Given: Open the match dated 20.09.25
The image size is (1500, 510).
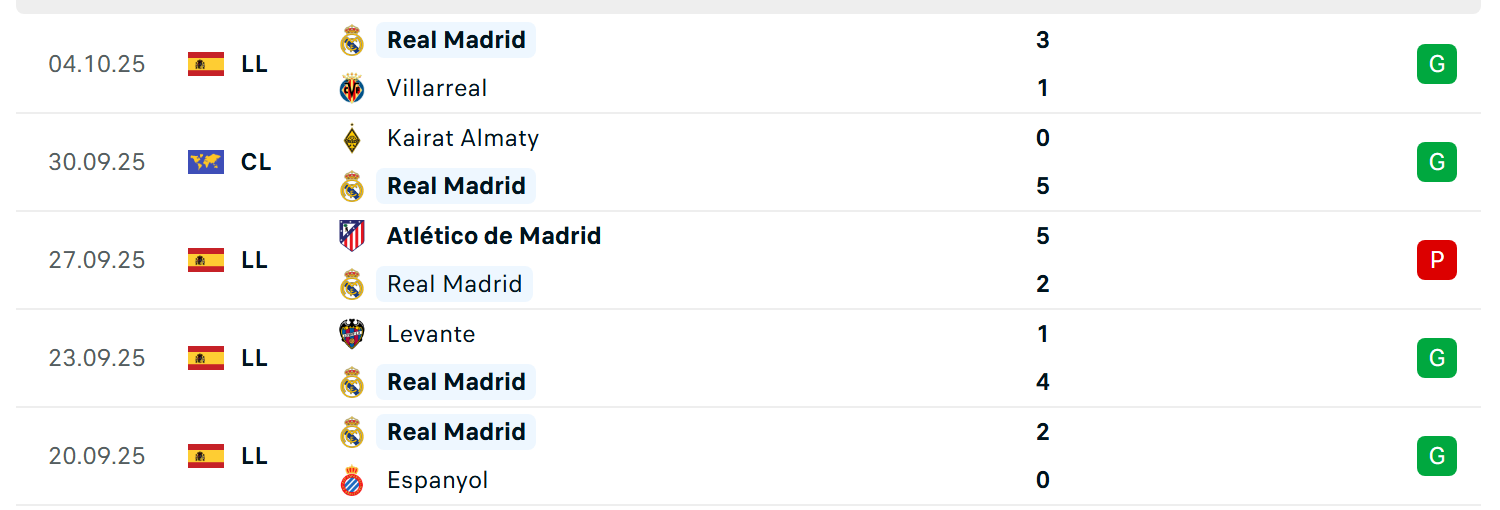Looking at the screenshot, I should (748, 456).
